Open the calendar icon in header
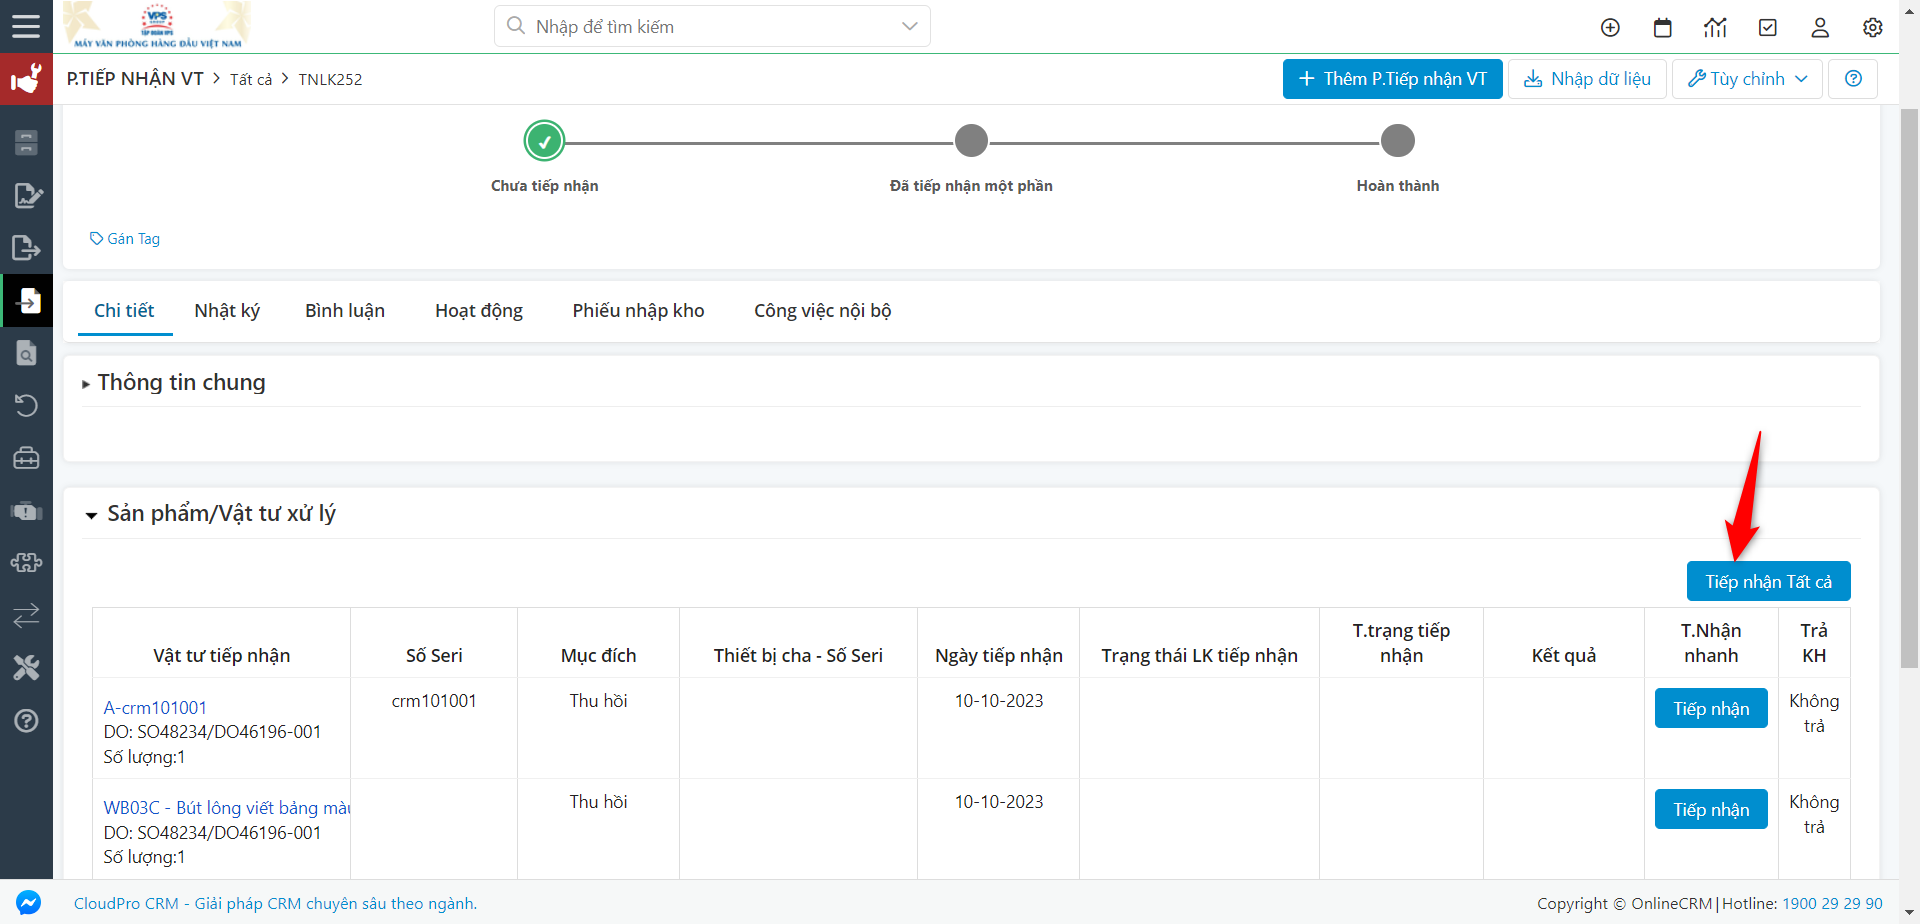The width and height of the screenshot is (1920, 924). pyautogui.click(x=1663, y=28)
